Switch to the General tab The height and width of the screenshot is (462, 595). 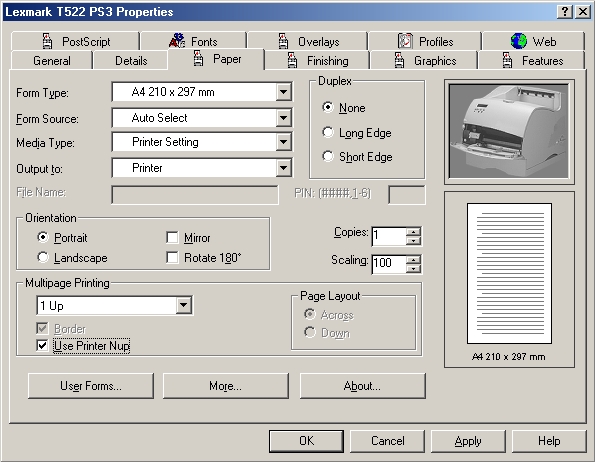[52, 61]
